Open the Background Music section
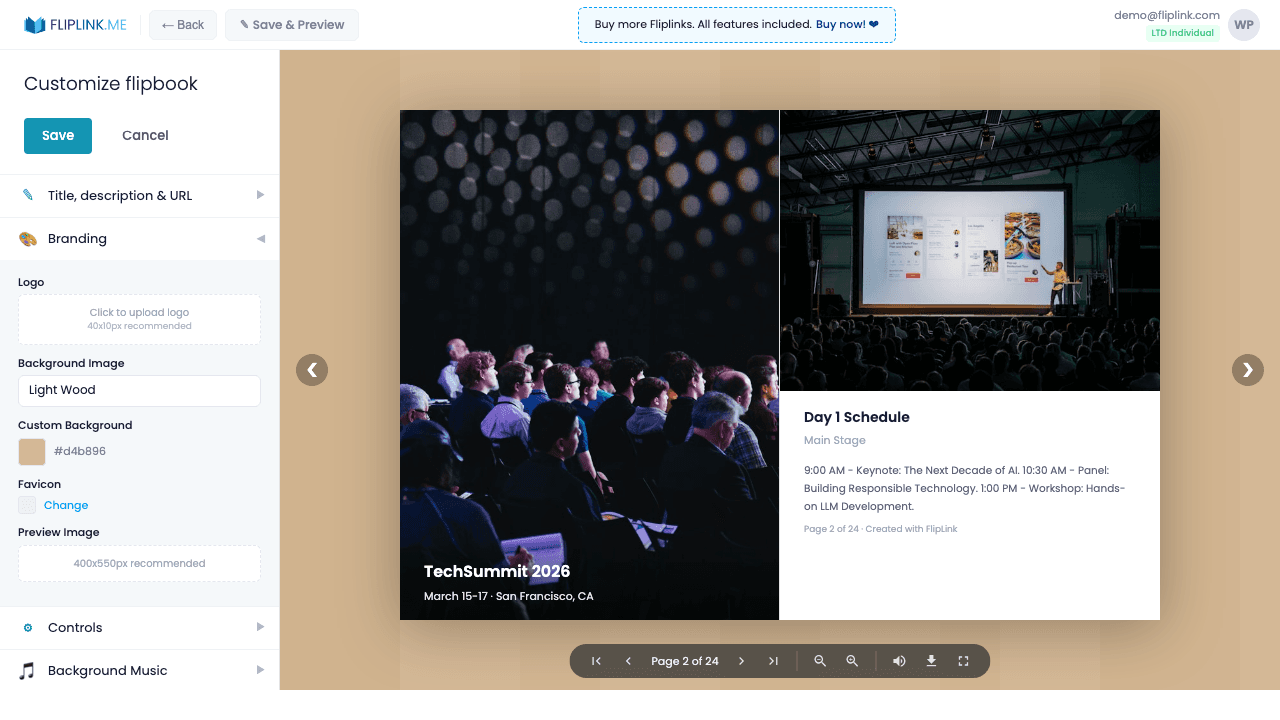This screenshot has width=1280, height=720. pyautogui.click(x=139, y=670)
